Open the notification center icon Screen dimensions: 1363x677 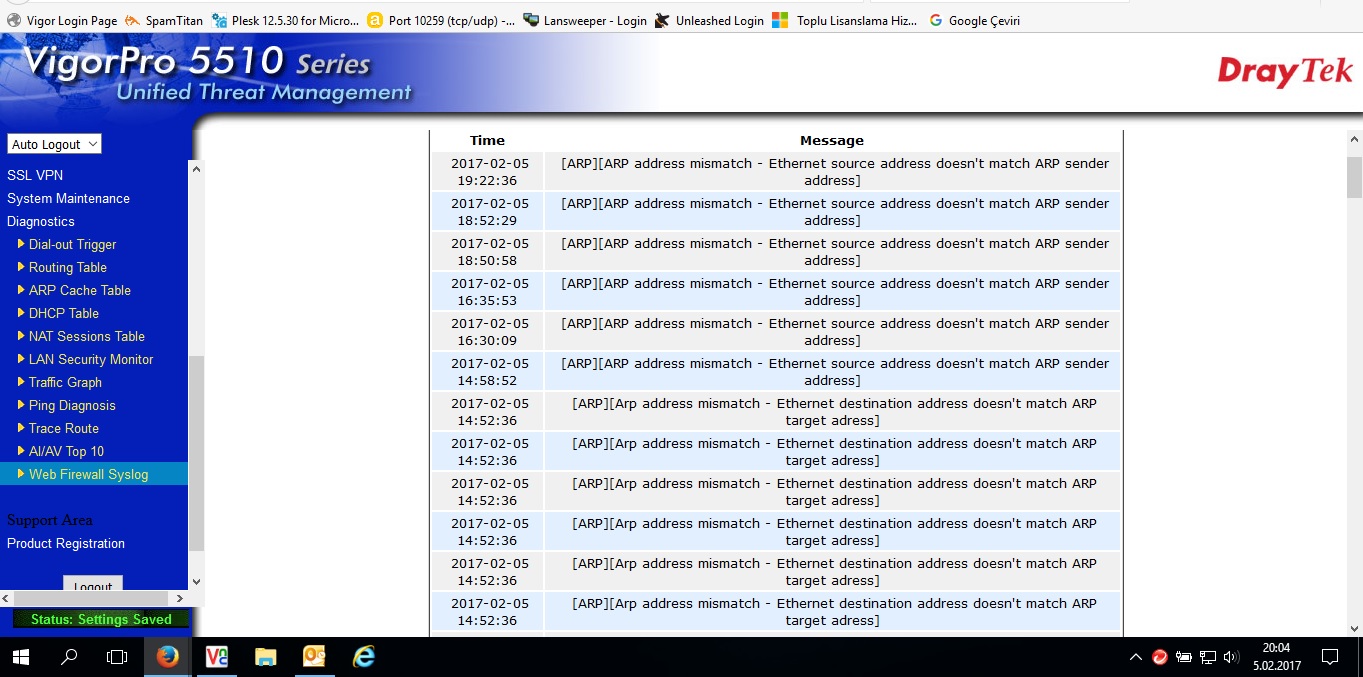1329,657
